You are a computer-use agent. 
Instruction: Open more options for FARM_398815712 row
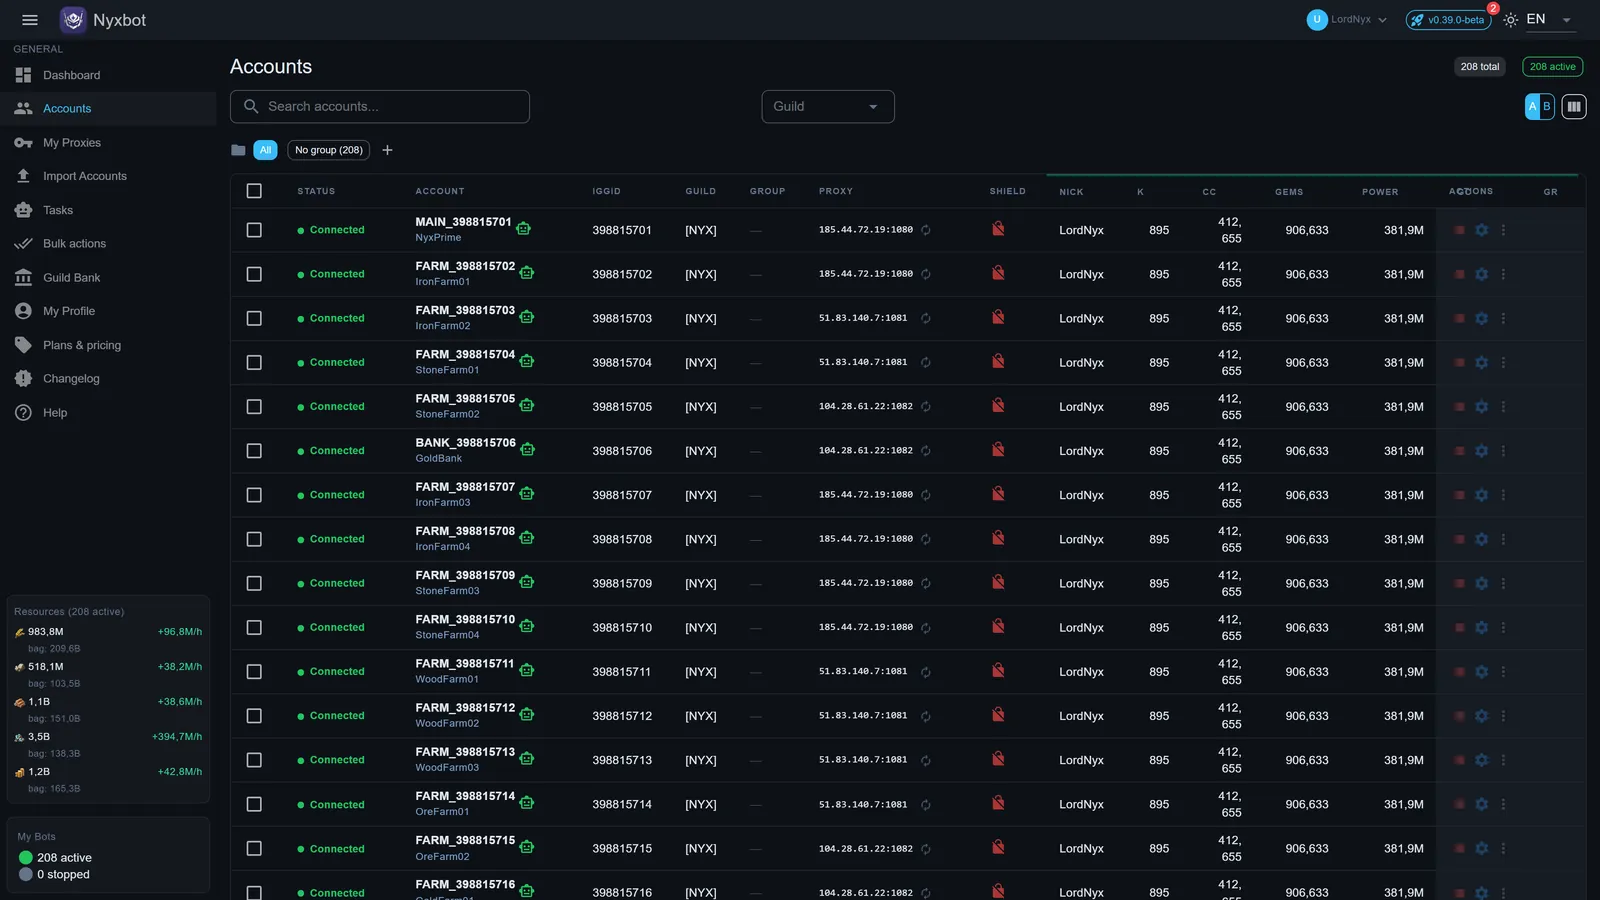pyautogui.click(x=1503, y=716)
